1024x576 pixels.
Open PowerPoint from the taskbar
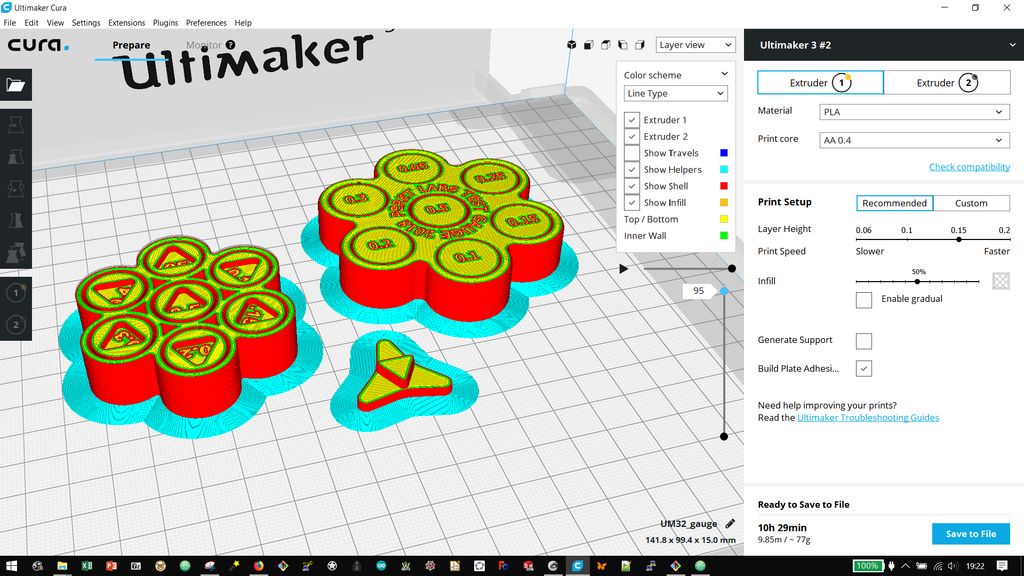pos(111,566)
